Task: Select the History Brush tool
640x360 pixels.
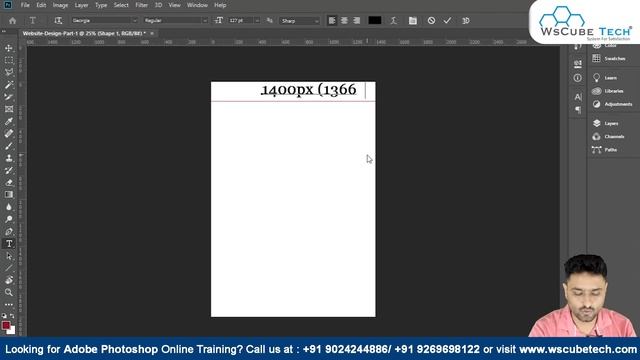Action: click(9, 170)
